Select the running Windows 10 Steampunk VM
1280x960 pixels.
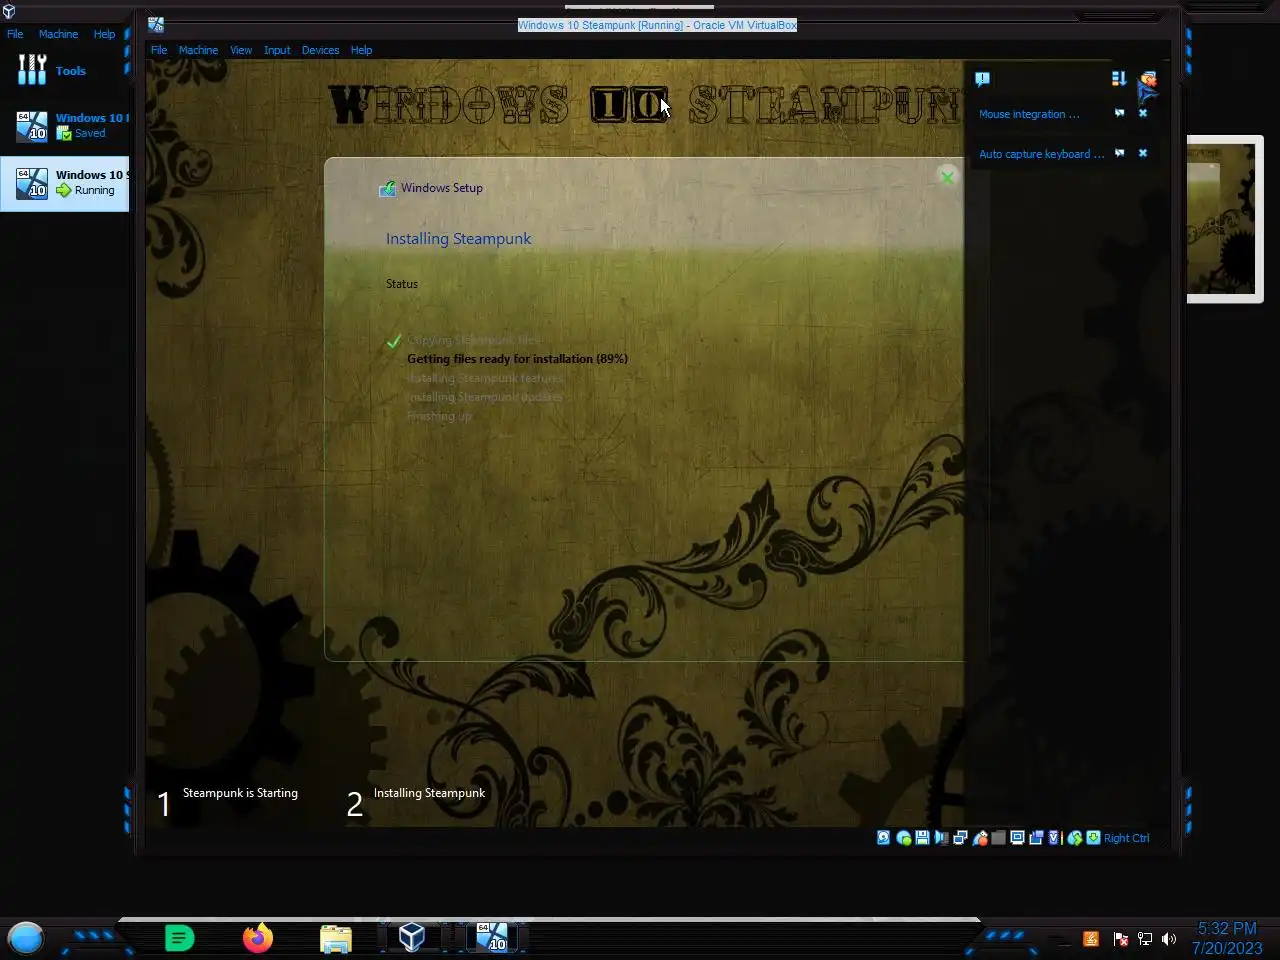point(64,183)
